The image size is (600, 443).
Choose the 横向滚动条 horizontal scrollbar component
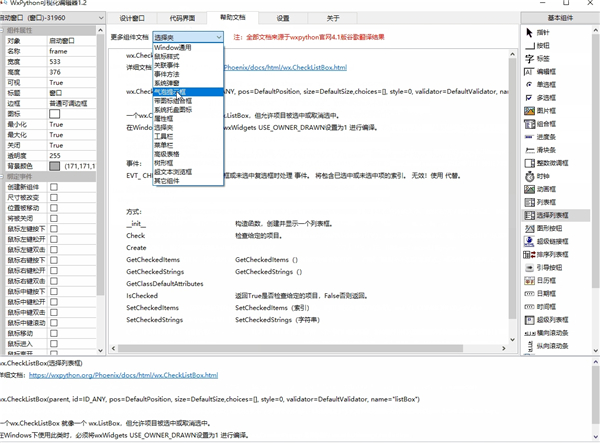pyautogui.click(x=546, y=333)
